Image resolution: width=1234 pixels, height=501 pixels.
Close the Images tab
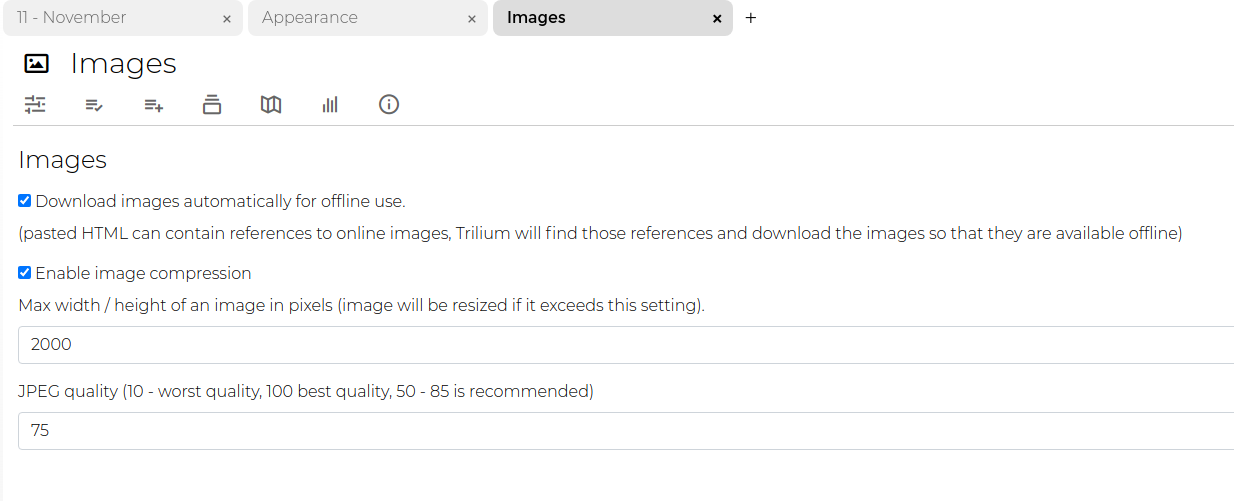tap(717, 19)
